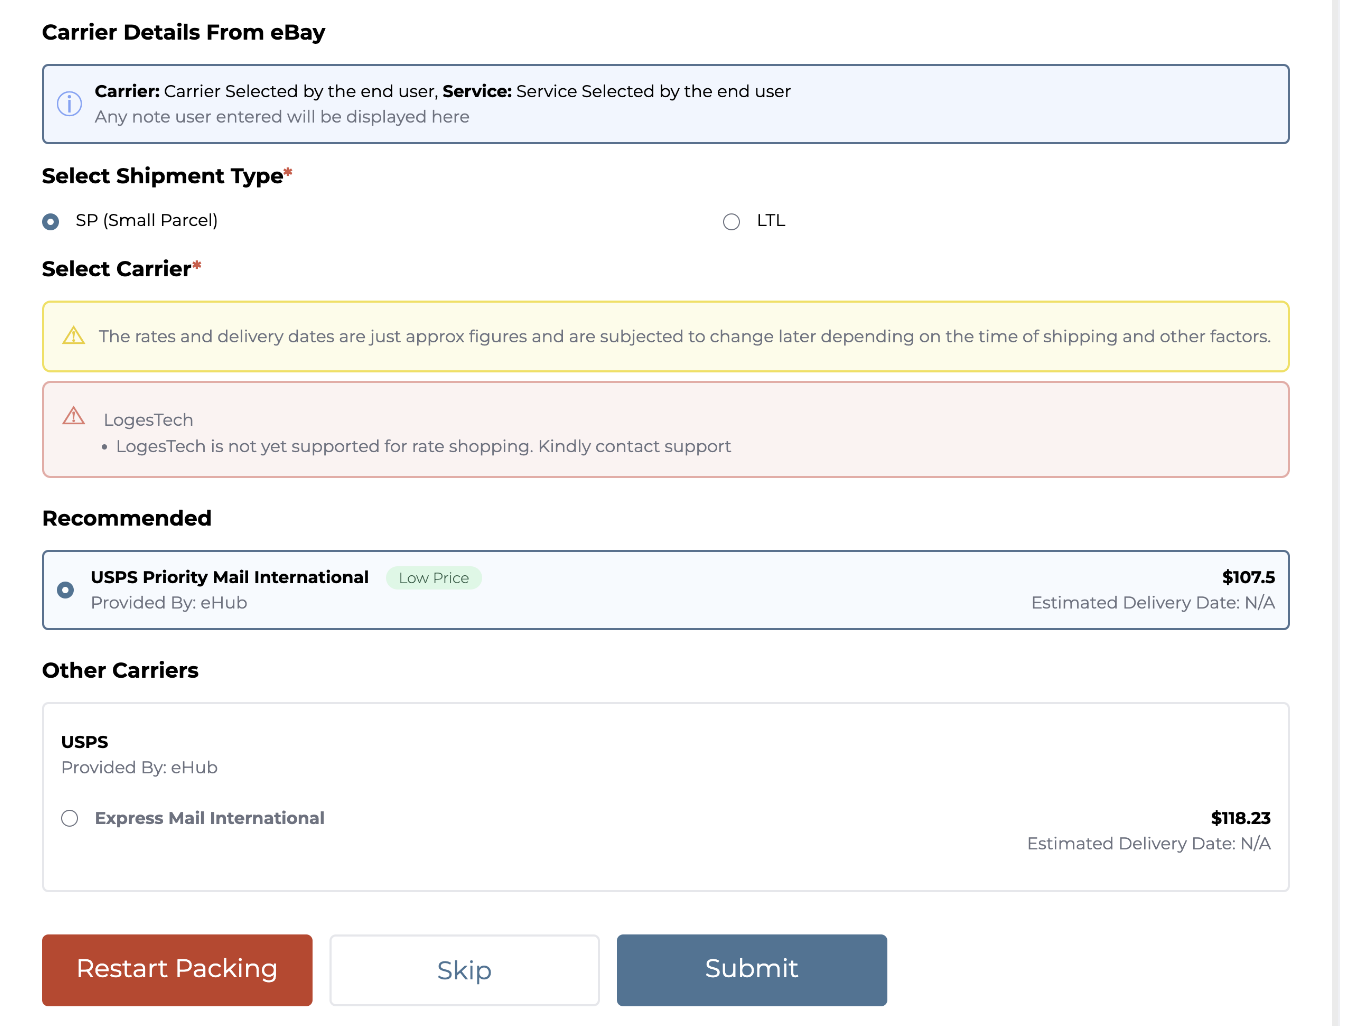
Task: Click the Skip button
Action: click(464, 970)
